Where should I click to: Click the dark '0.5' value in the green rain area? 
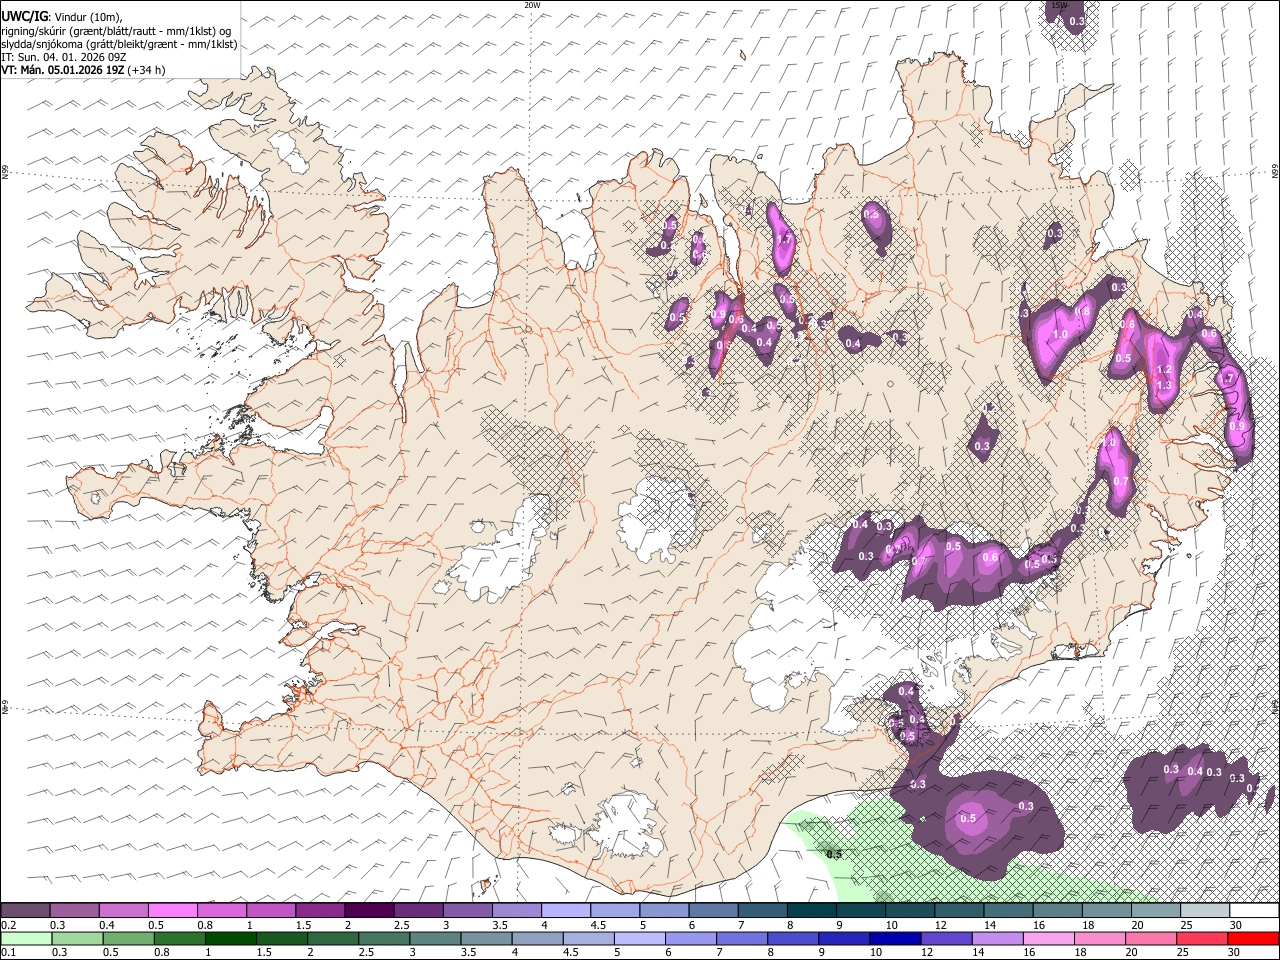pyautogui.click(x=834, y=853)
